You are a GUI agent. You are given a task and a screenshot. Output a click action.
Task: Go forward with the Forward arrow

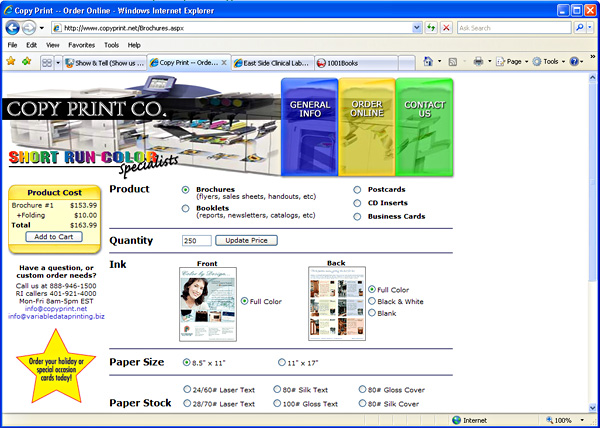29,28
